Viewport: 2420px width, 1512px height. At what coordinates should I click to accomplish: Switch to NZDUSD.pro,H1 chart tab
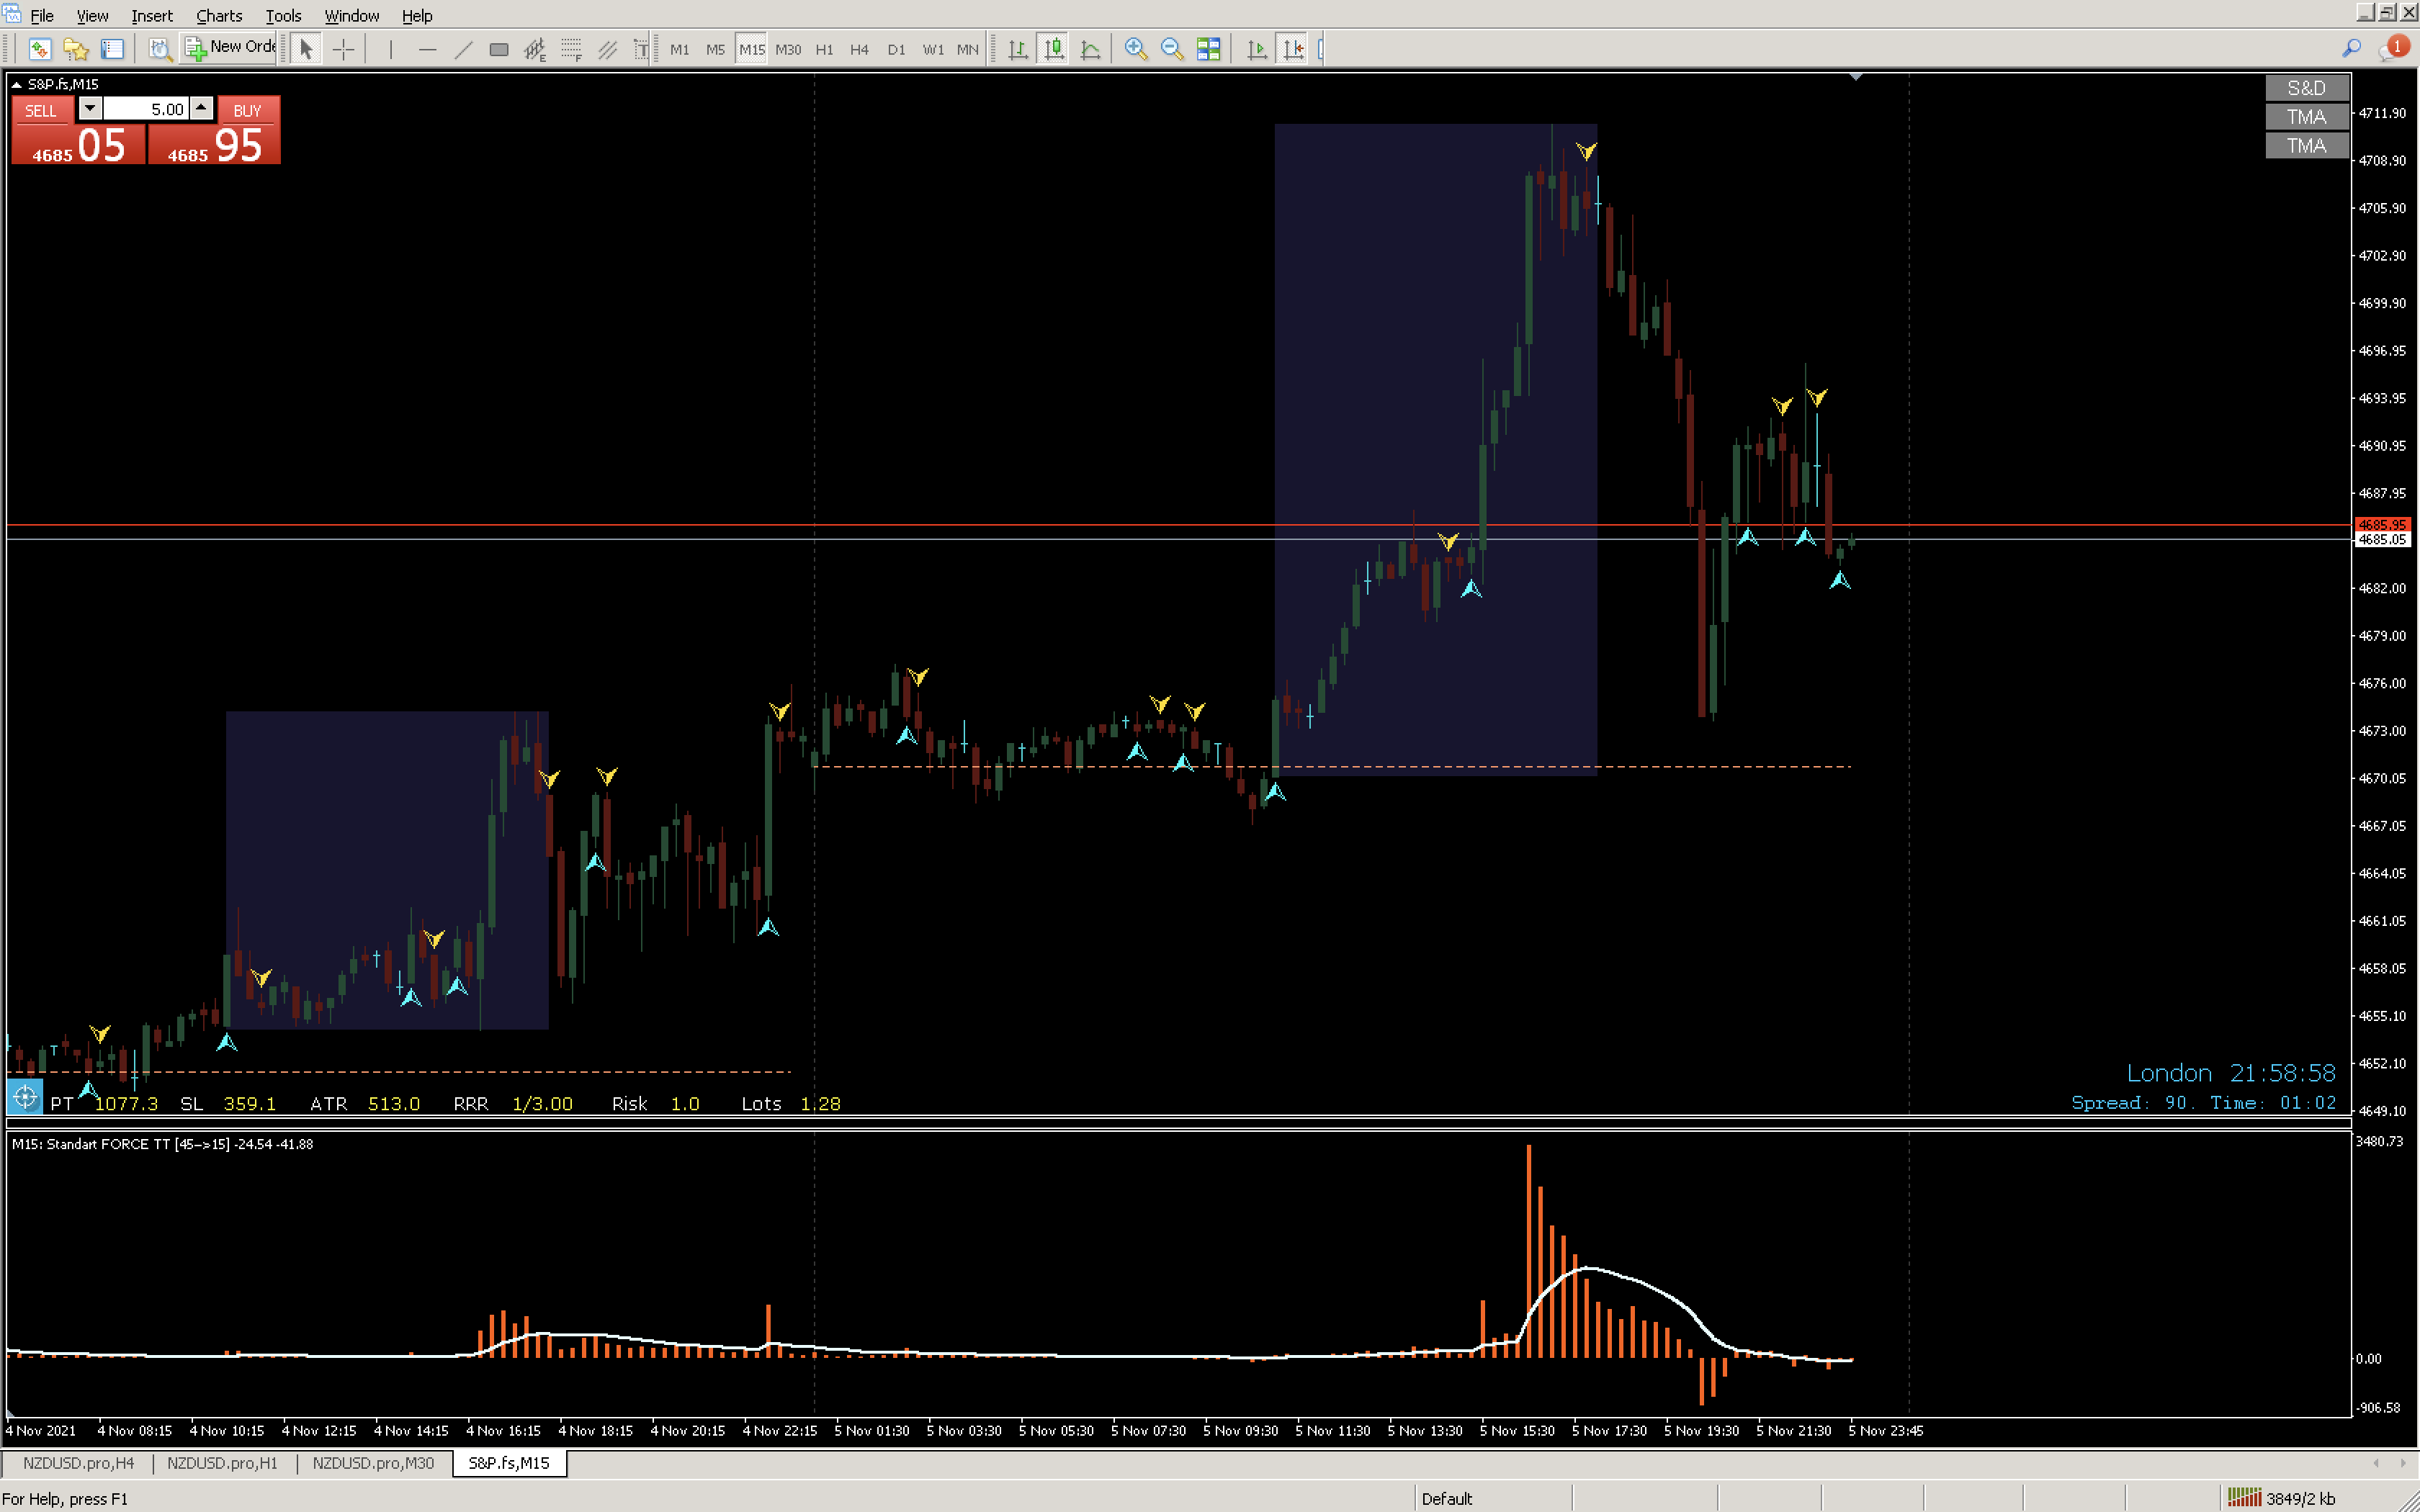[x=222, y=1463]
